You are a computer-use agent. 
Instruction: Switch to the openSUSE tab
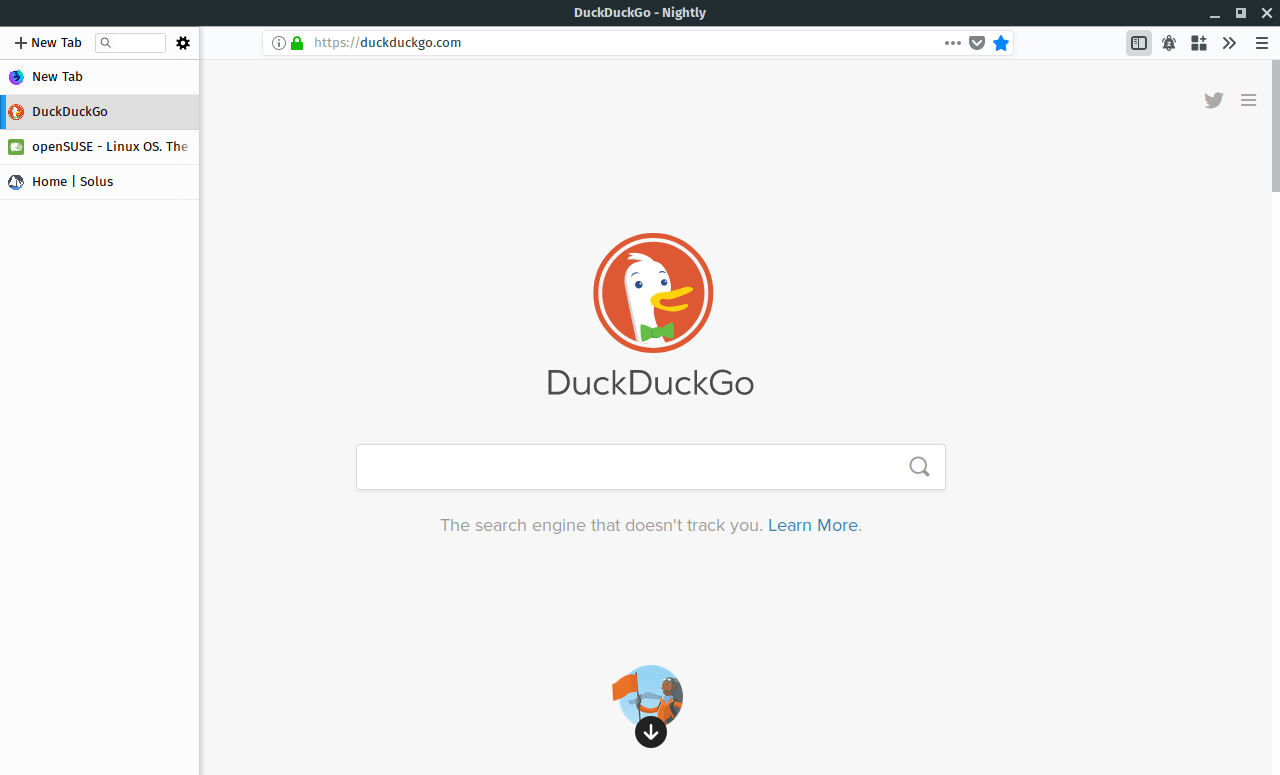point(100,147)
